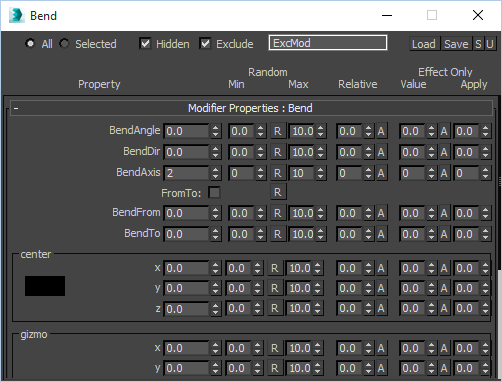Click the BendAngle Random Max field showing 10.0
Image resolution: width=502 pixels, height=382 pixels.
tap(302, 131)
